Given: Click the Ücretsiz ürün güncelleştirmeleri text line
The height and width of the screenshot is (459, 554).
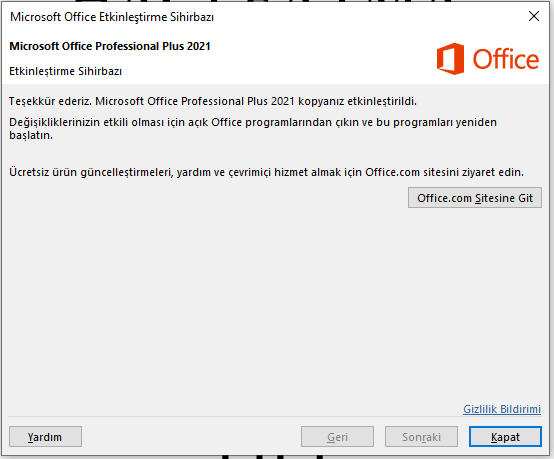Looking at the screenshot, I should (x=266, y=172).
